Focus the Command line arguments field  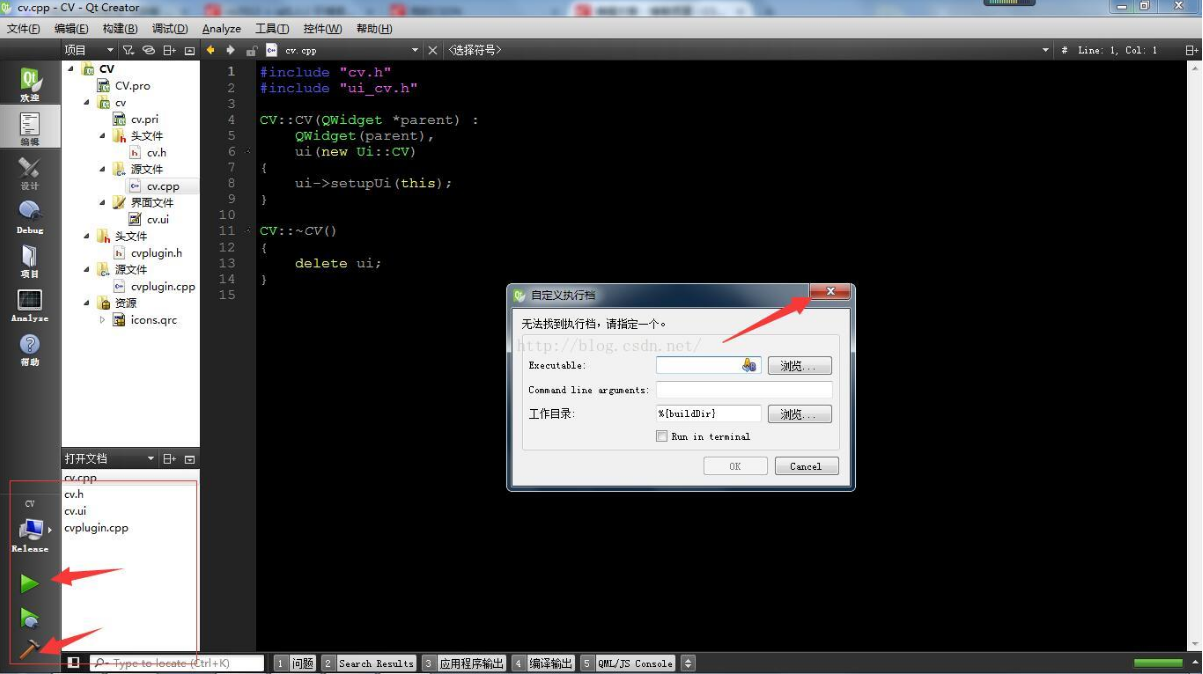(744, 390)
